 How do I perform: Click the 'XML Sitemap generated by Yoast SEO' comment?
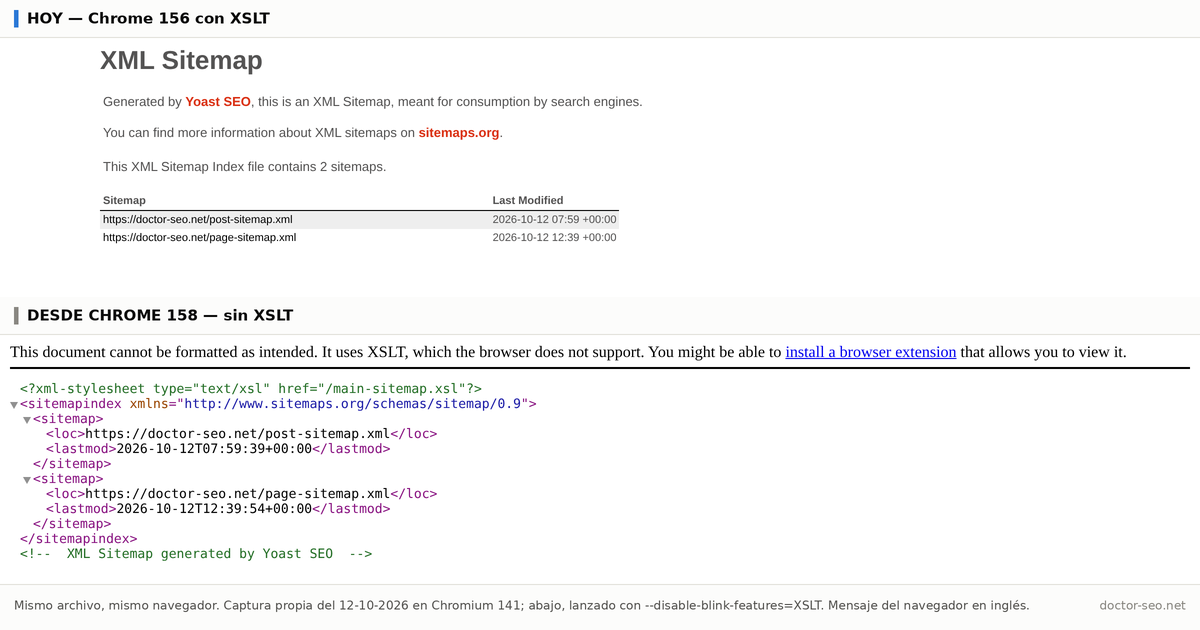(x=196, y=554)
